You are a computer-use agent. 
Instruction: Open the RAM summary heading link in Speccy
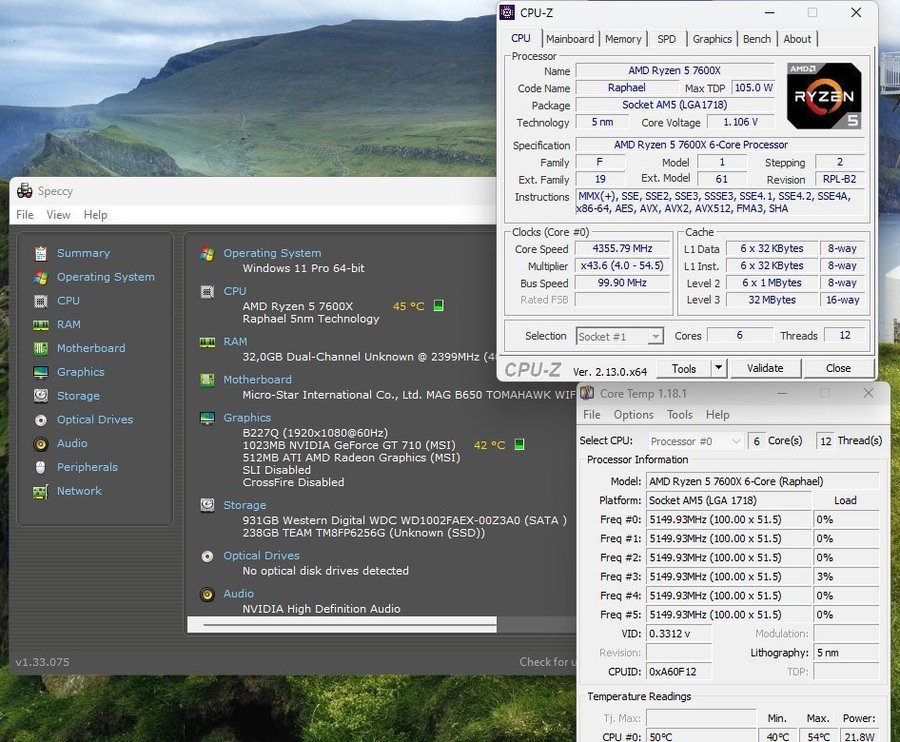pyautogui.click(x=235, y=342)
